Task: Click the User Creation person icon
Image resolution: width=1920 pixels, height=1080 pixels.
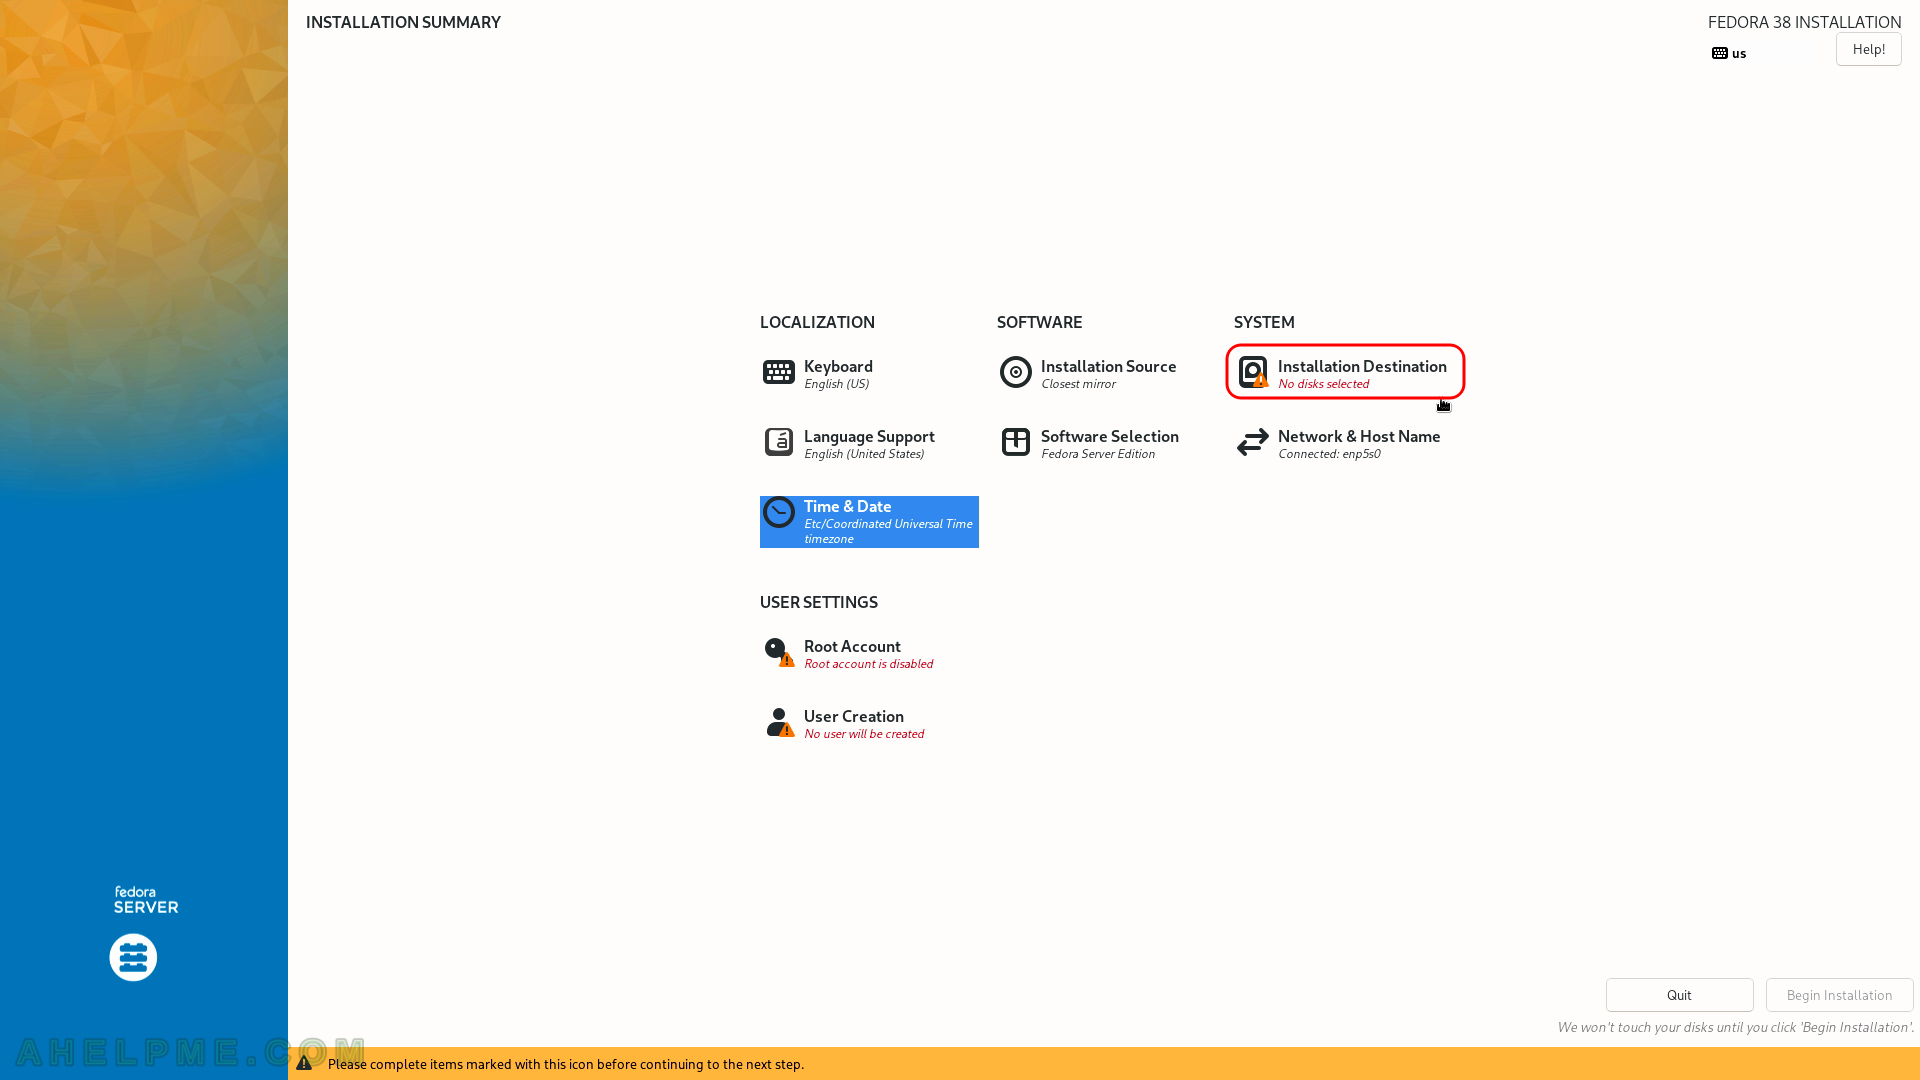Action: (778, 722)
